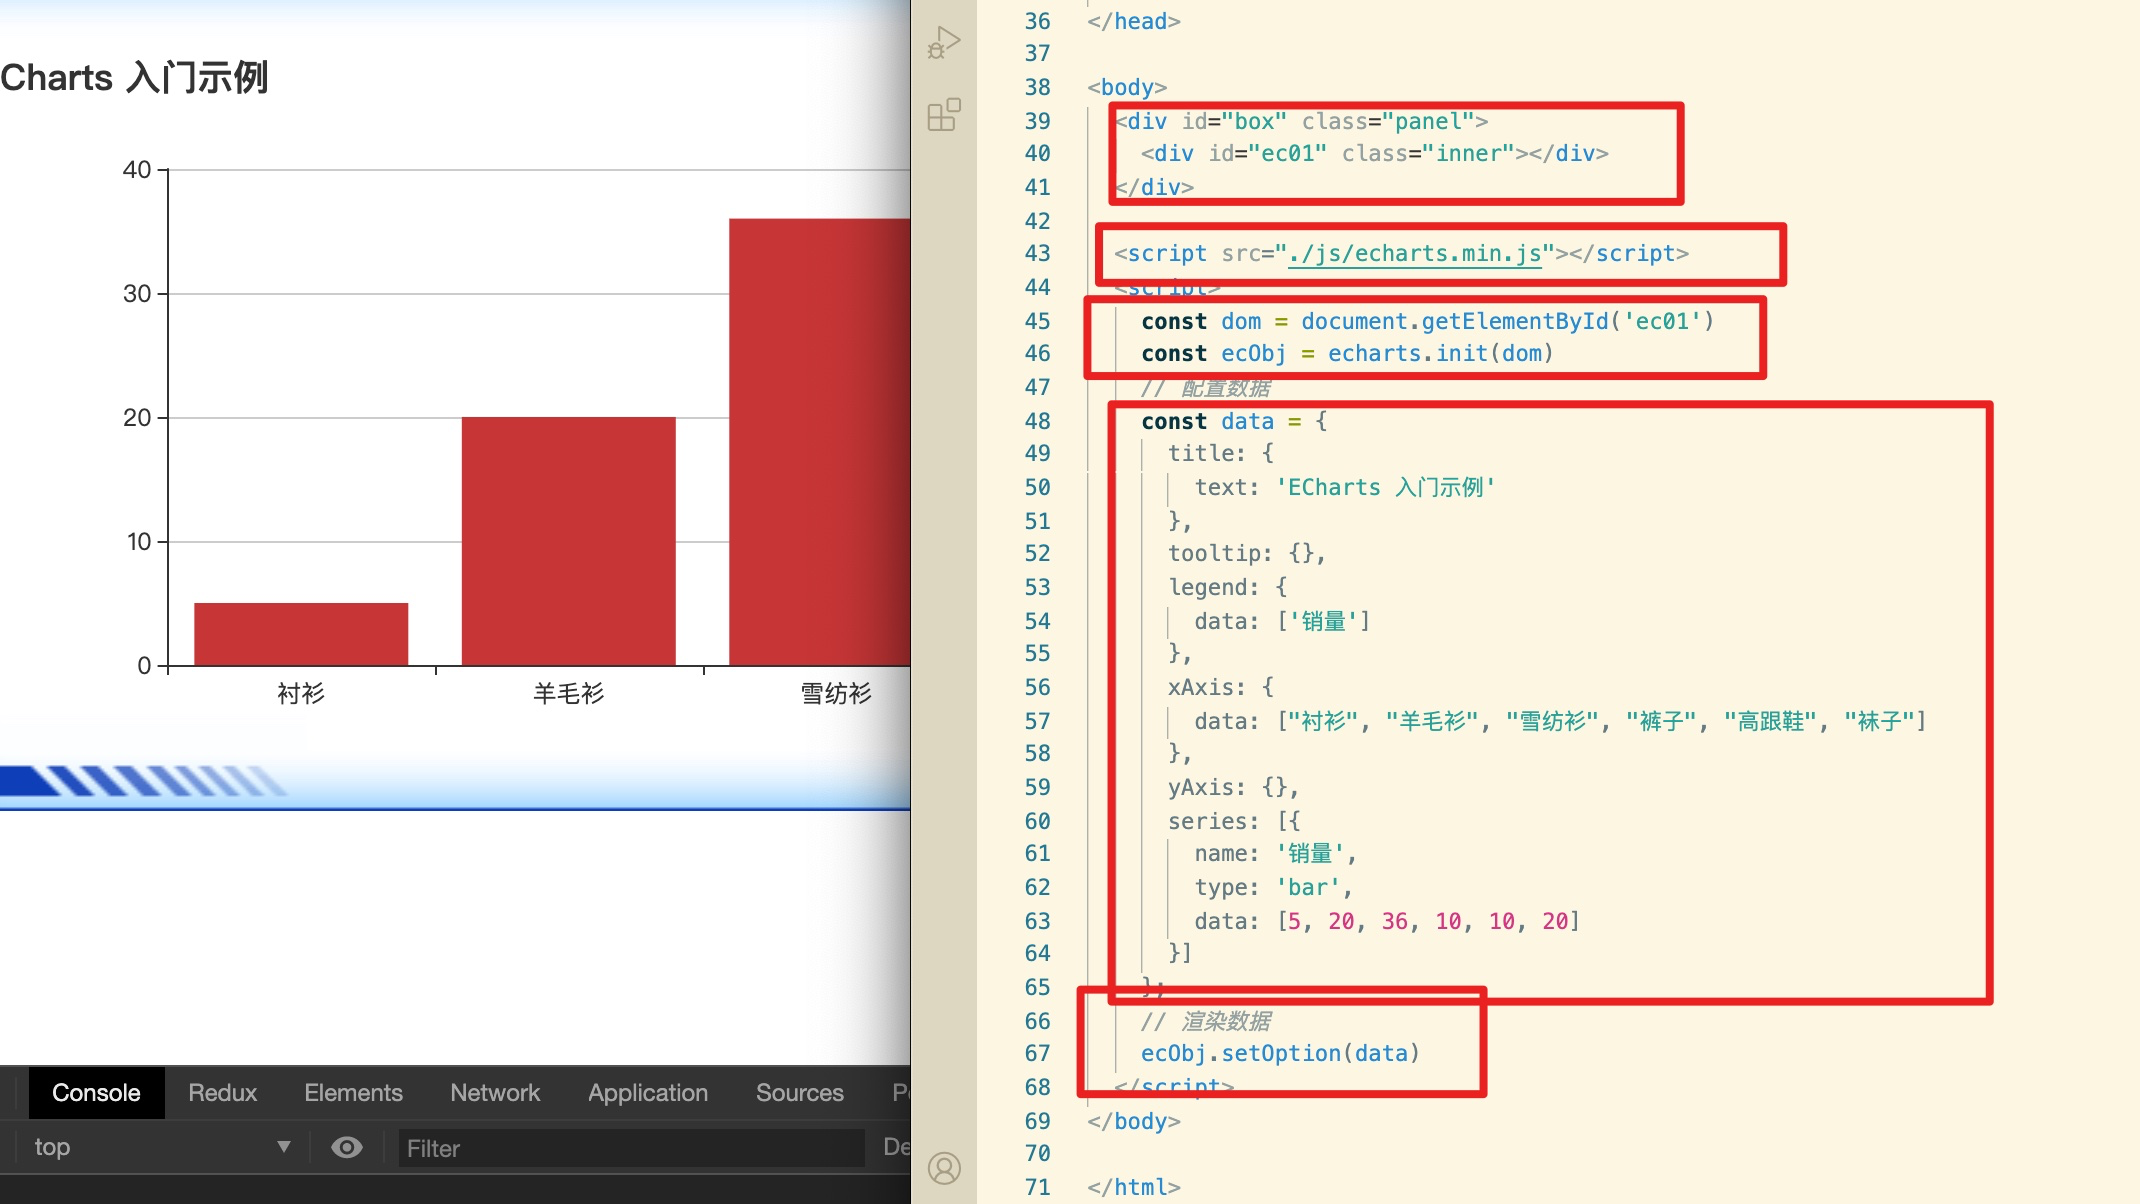Click the "name: '销量'" line
The width and height of the screenshot is (2140, 1204).
(x=1275, y=854)
